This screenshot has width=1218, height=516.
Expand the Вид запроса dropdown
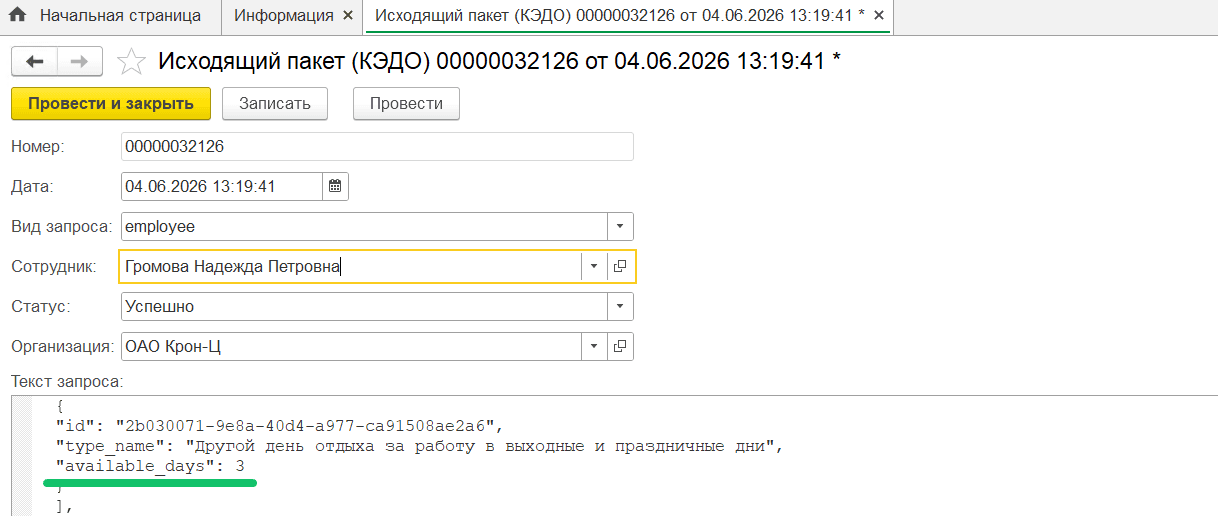620,226
